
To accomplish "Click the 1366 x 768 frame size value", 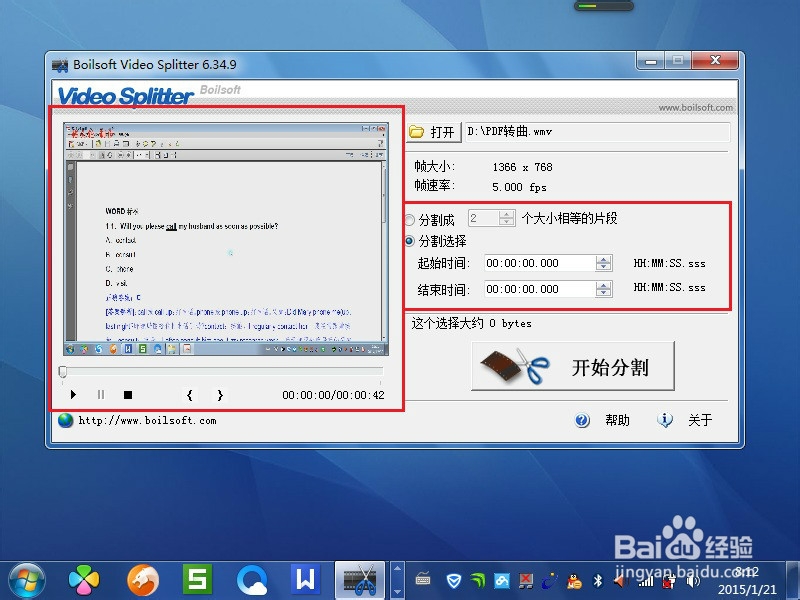I will coord(522,167).
